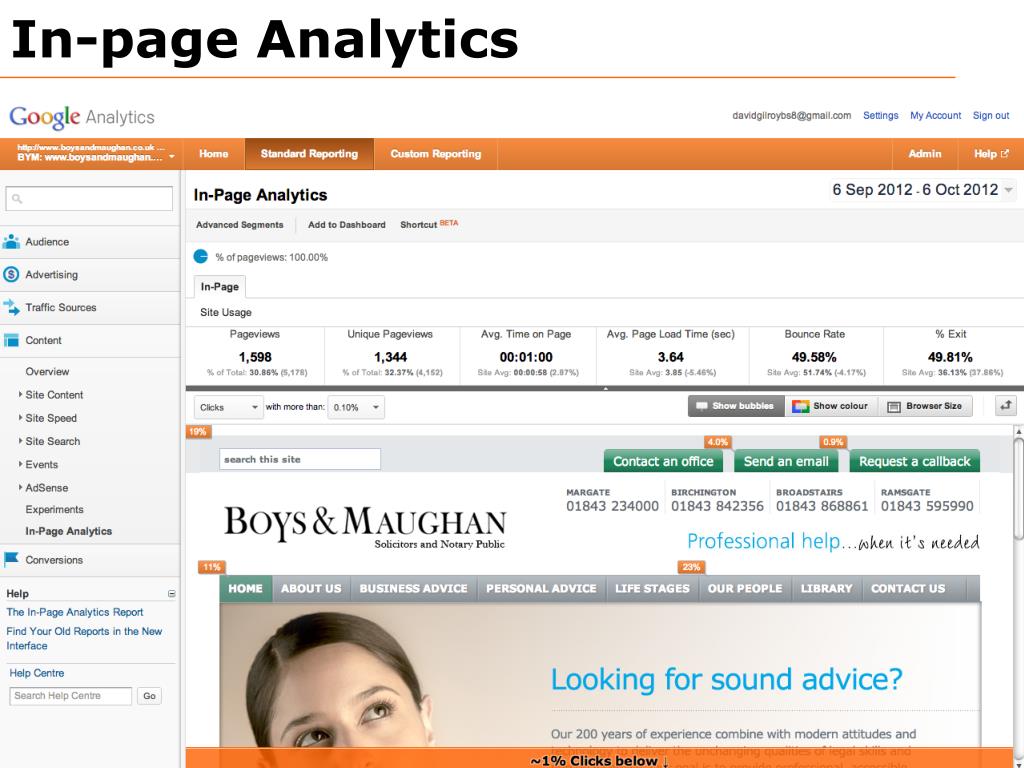Click the export arrow icon beside Browser Size
The width and height of the screenshot is (1024, 768).
click(x=1006, y=406)
